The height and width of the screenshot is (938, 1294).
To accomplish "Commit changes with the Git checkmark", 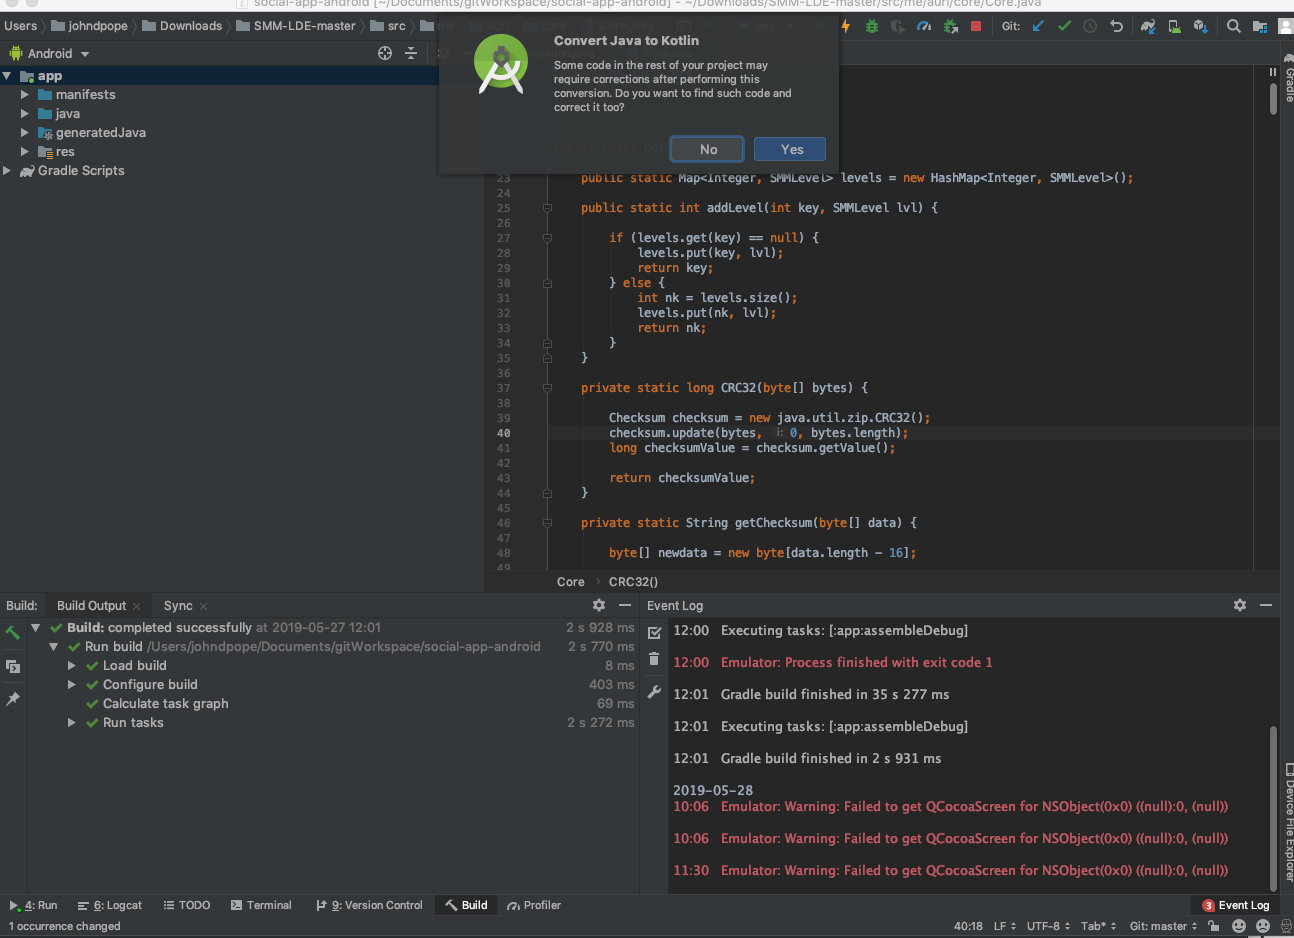I will [1064, 26].
